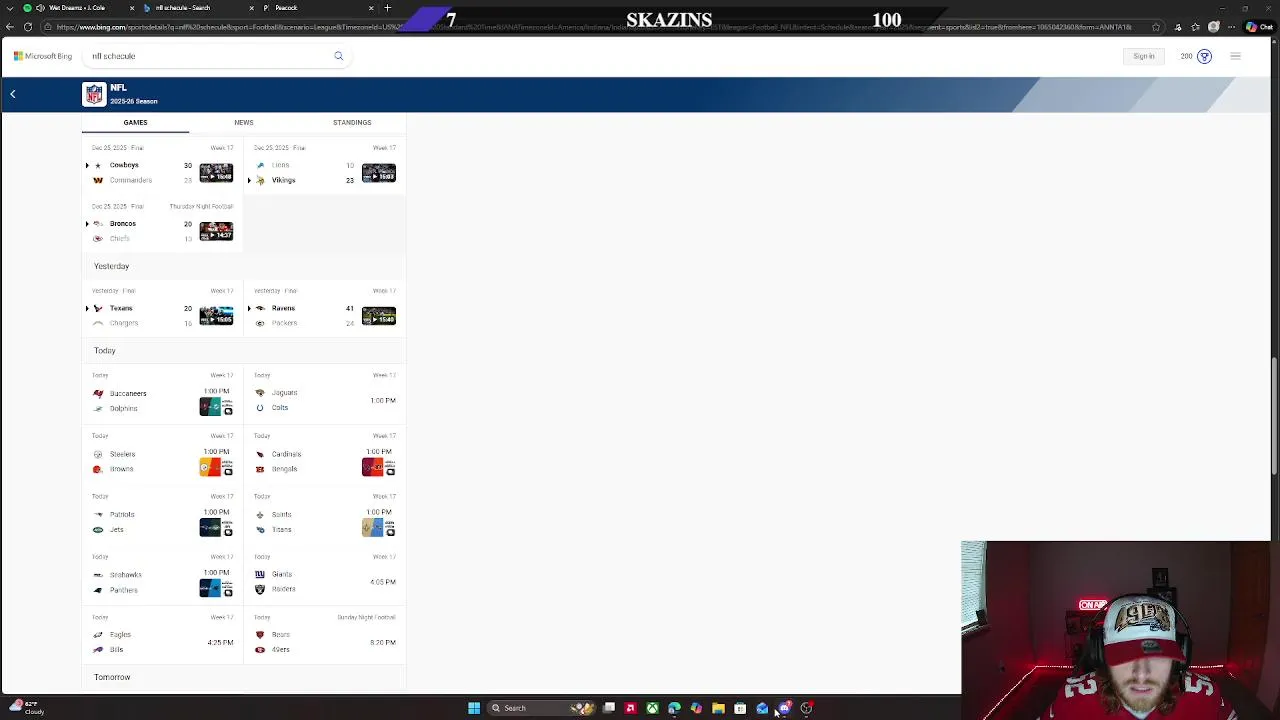This screenshot has height=720, width=1280.
Task: Open File Explorer from the taskbar
Action: (x=718, y=708)
